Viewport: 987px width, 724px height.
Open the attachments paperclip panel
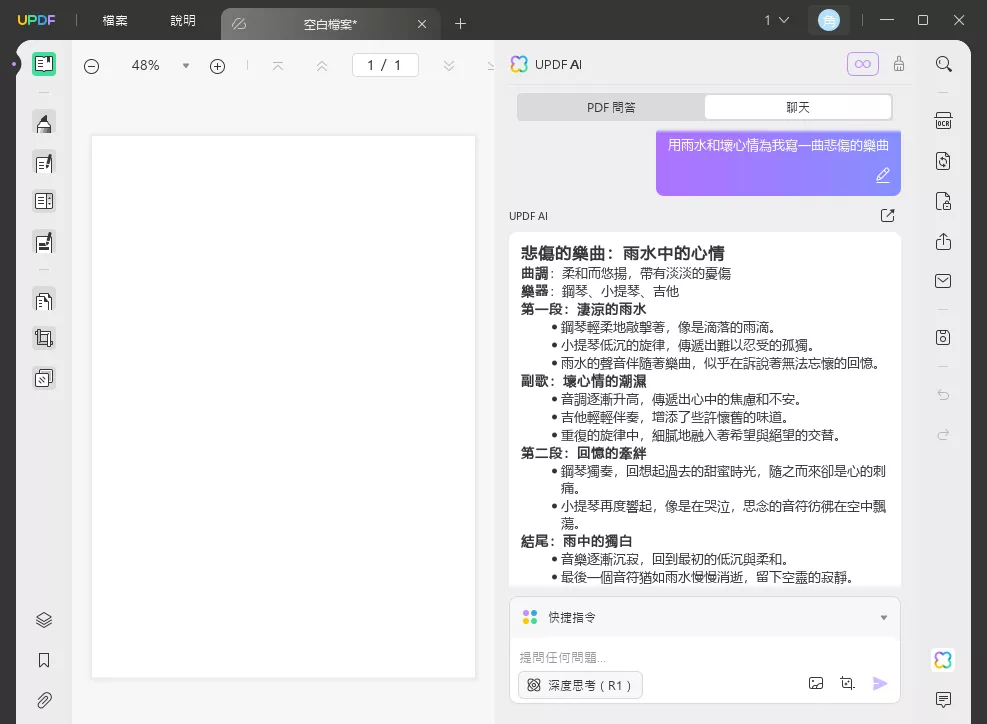pos(44,700)
